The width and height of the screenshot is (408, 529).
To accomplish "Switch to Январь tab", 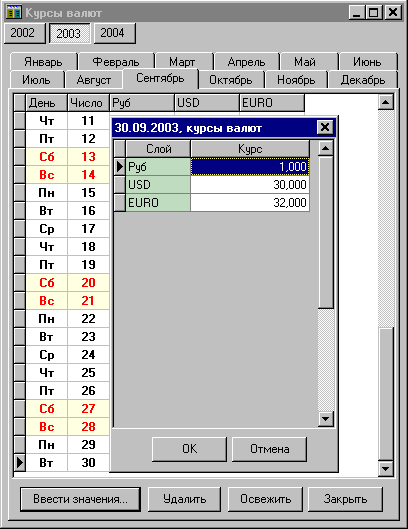I will pyautogui.click(x=43, y=62).
